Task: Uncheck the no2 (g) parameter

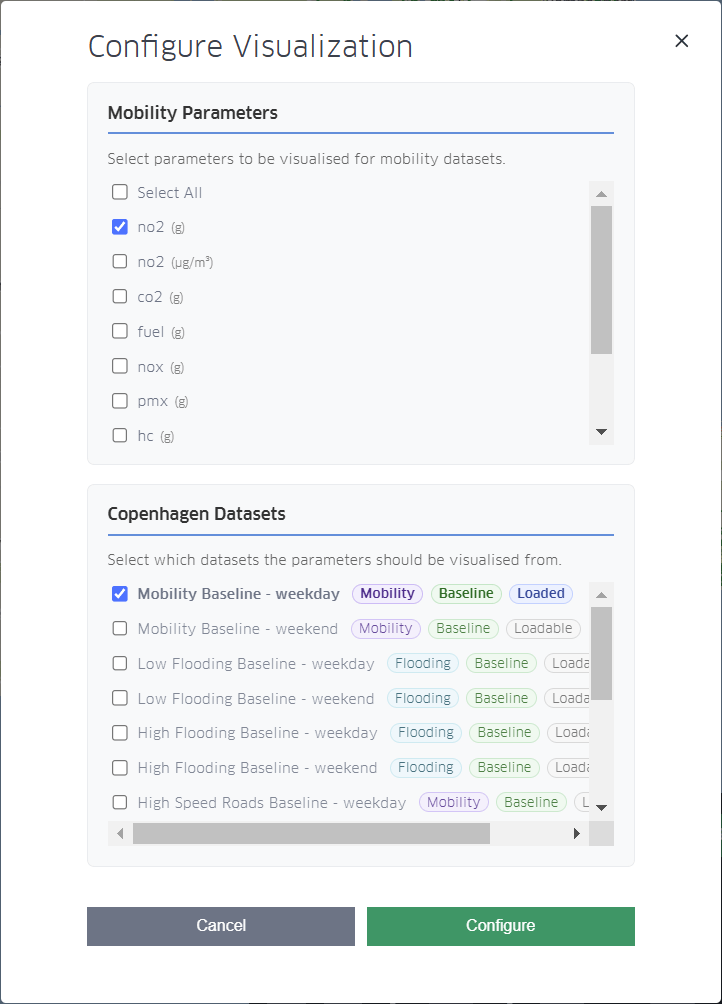Action: [x=120, y=227]
